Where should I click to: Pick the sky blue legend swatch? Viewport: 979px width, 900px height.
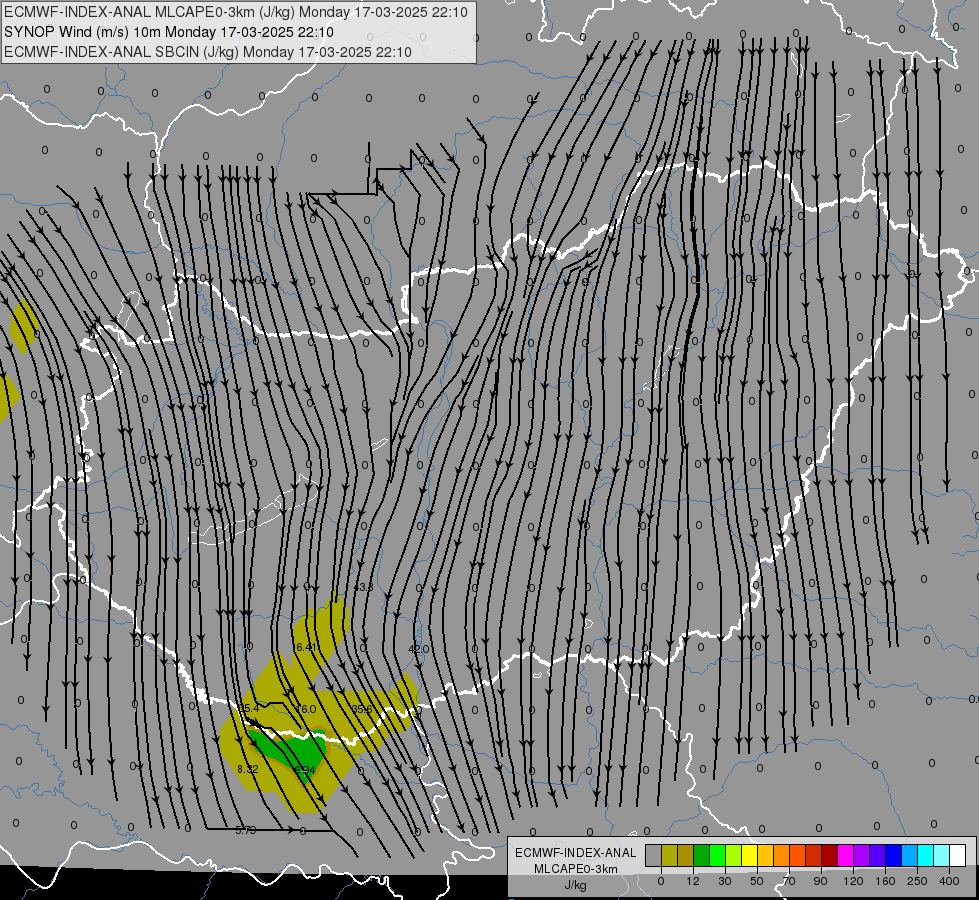(x=910, y=855)
